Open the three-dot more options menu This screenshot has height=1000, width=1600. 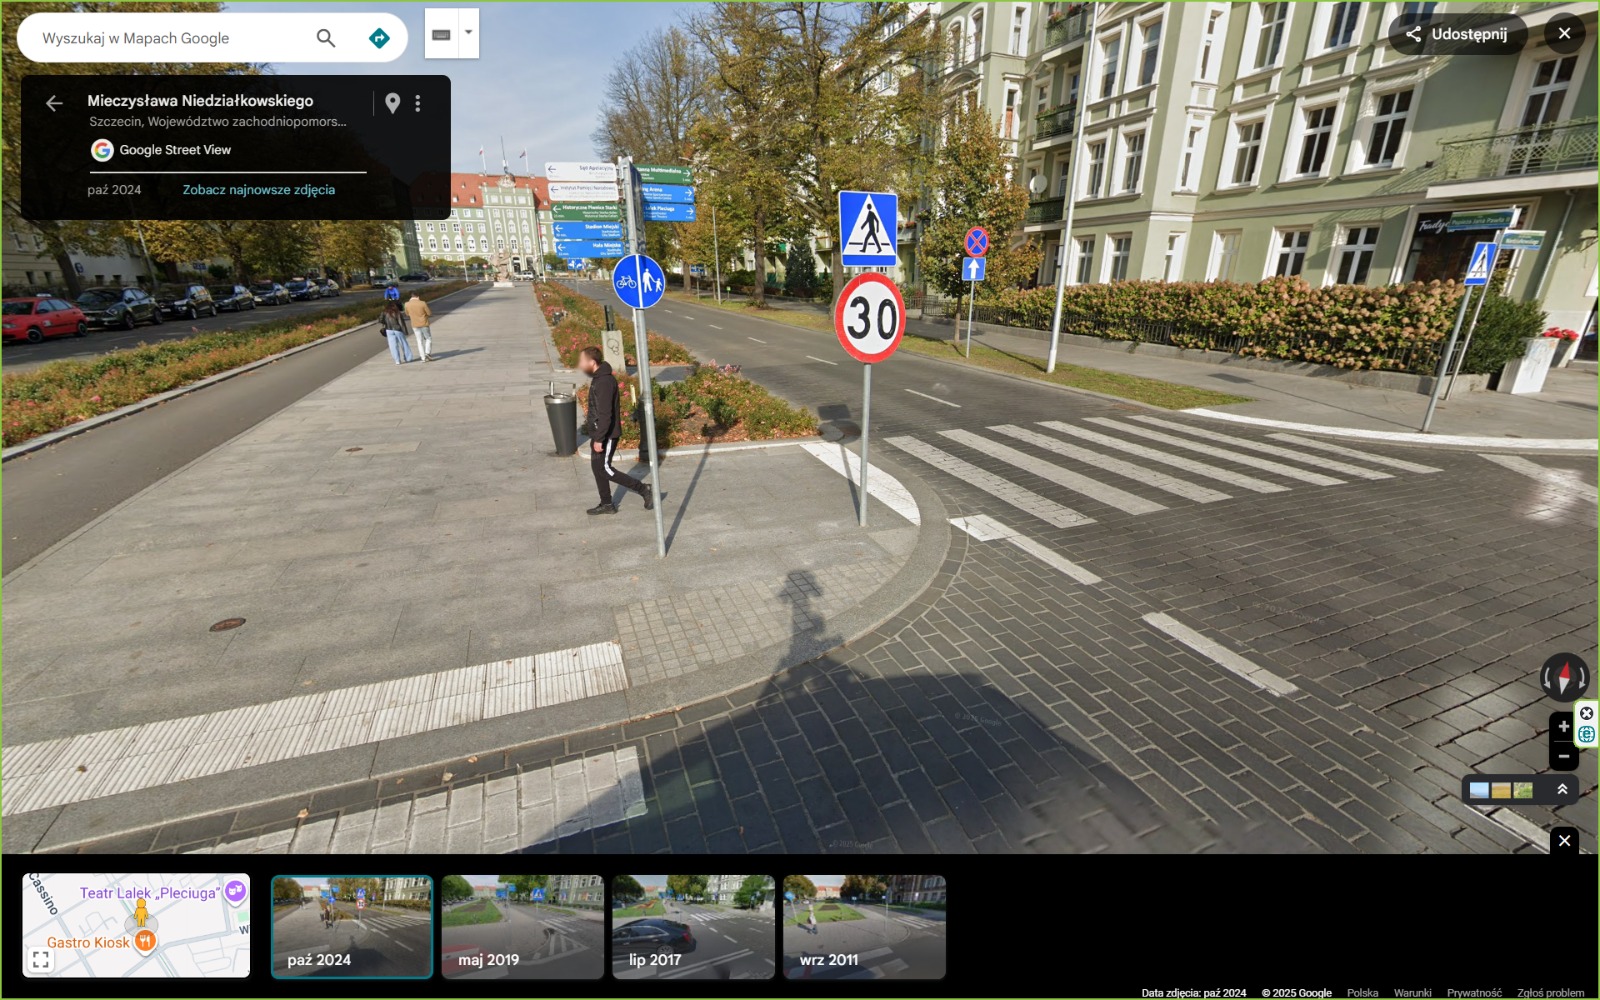tap(418, 103)
